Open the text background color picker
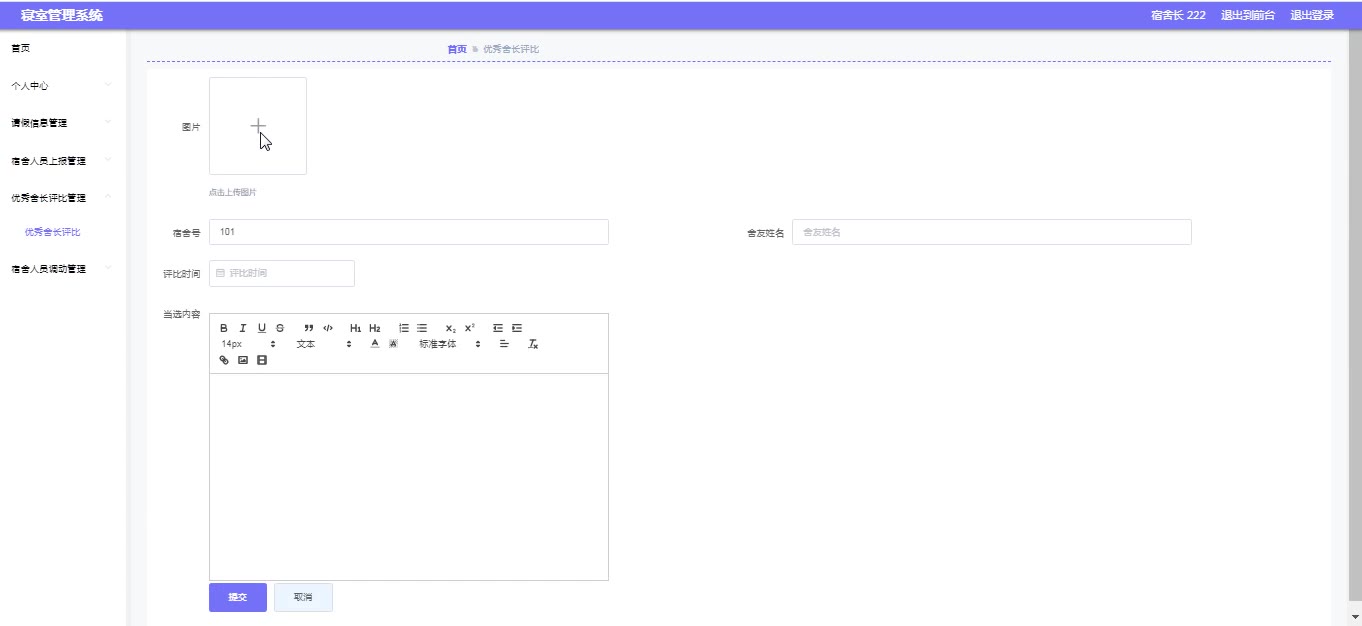Image resolution: width=1362 pixels, height=626 pixels. [x=393, y=344]
